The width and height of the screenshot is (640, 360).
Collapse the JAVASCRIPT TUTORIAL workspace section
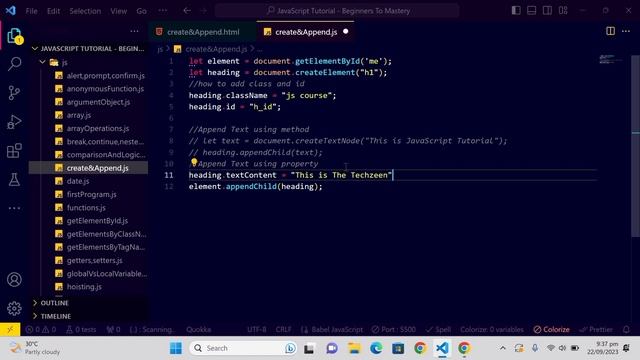click(88, 49)
